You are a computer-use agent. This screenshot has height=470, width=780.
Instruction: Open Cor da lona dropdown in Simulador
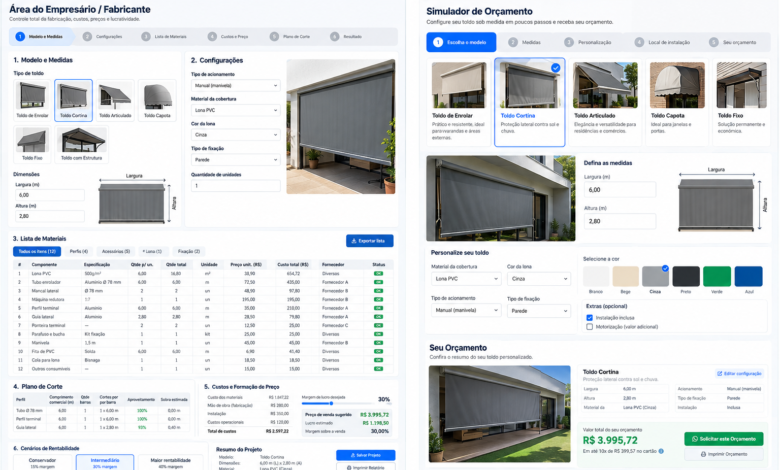click(538, 279)
